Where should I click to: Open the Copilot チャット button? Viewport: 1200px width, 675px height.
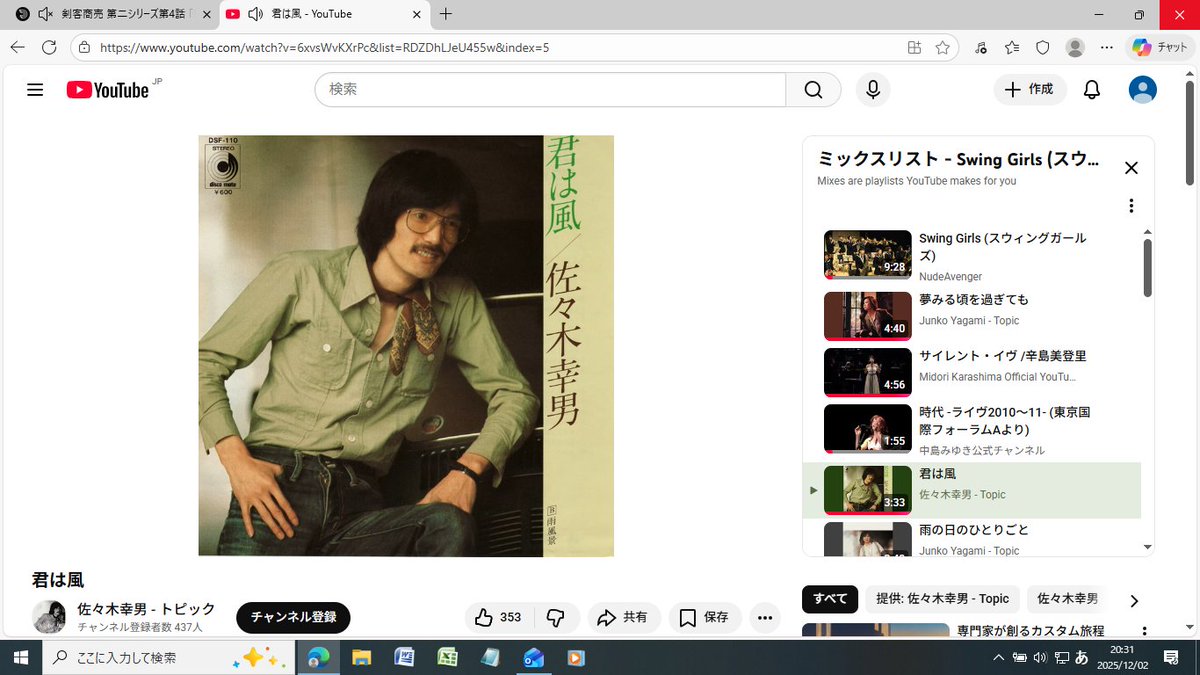click(x=1160, y=47)
